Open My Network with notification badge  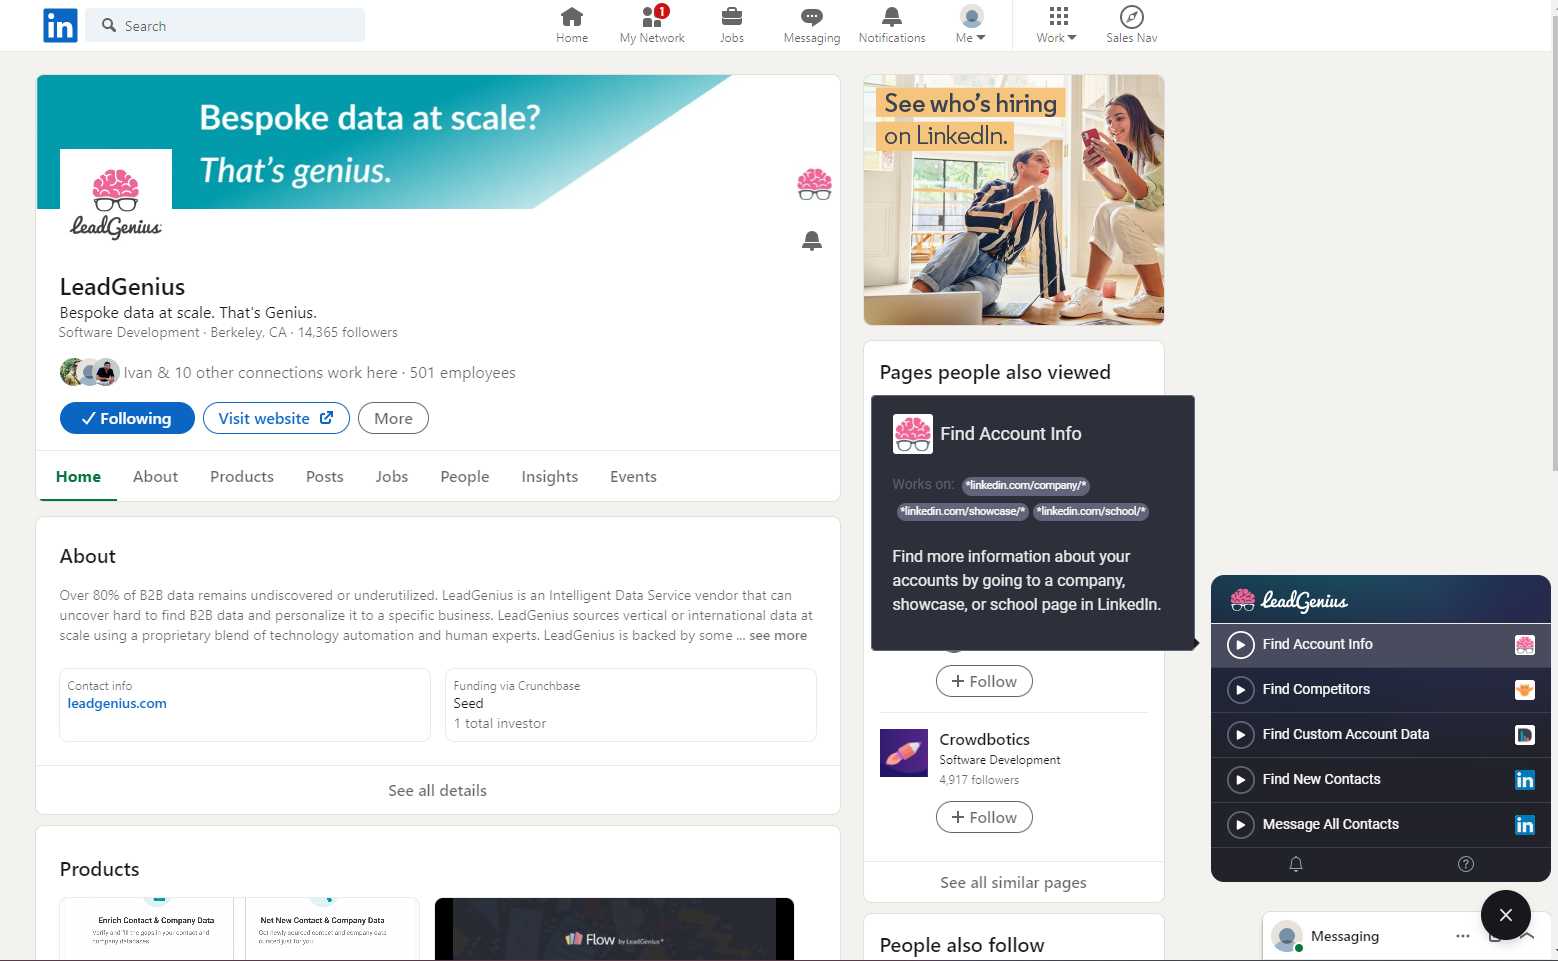[x=652, y=26]
